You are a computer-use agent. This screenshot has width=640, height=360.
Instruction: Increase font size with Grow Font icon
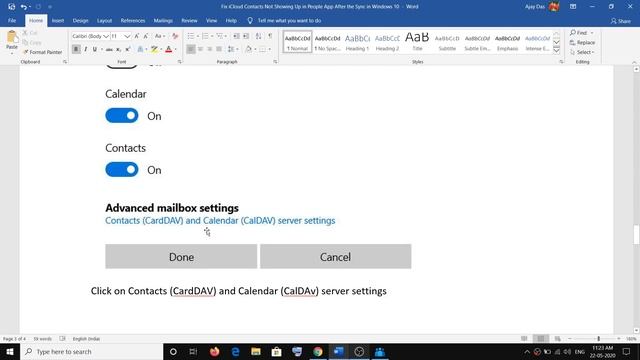click(137, 36)
